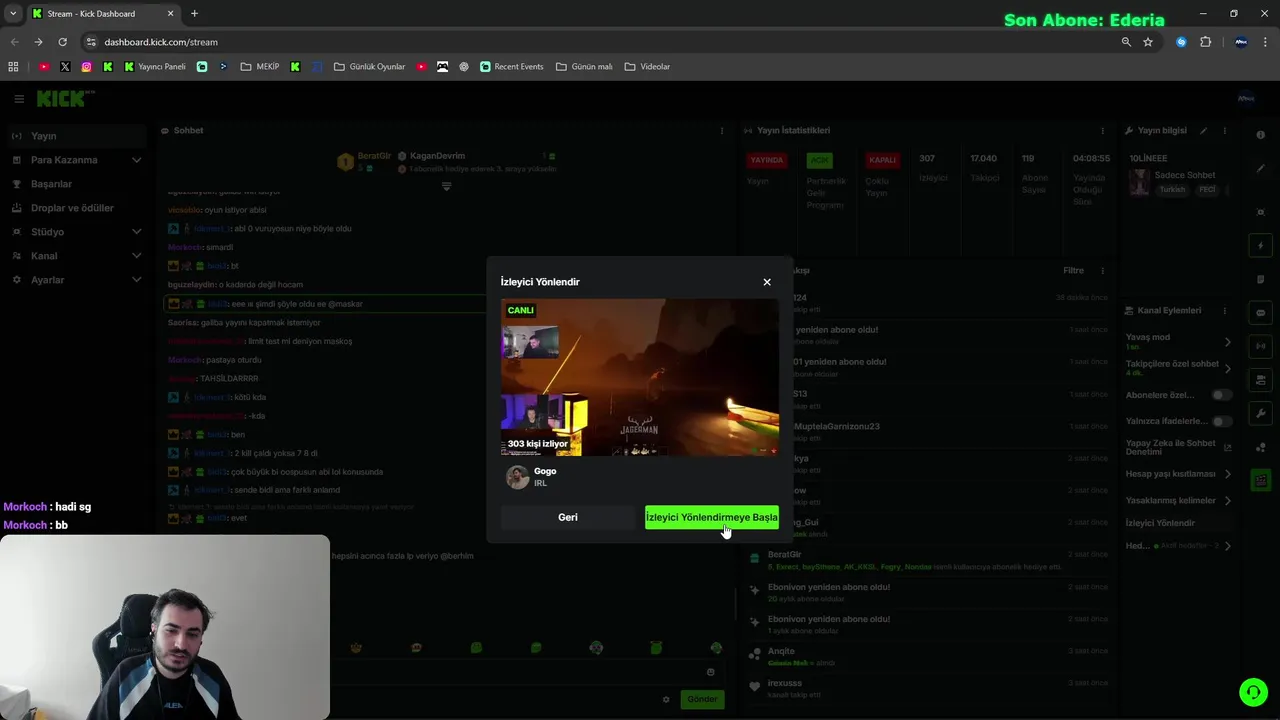Open the X bookmark
Viewport: 1280px width, 720px height.
point(65,67)
